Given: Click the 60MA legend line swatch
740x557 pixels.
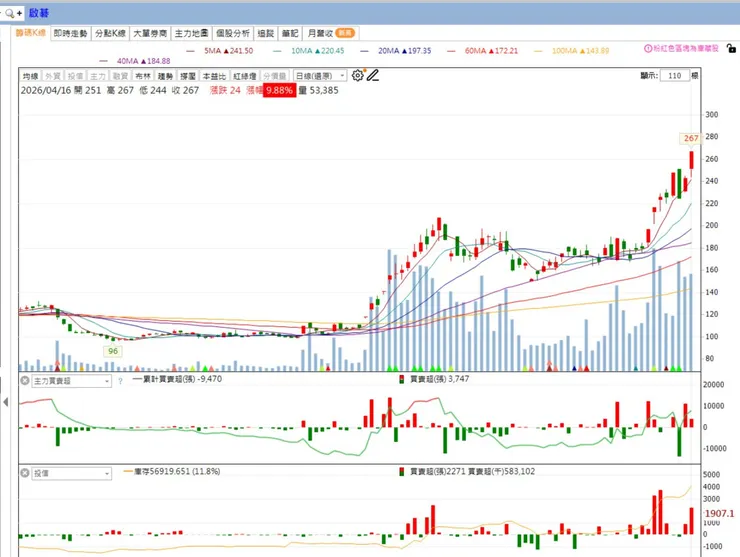Looking at the screenshot, I should 451,51.
